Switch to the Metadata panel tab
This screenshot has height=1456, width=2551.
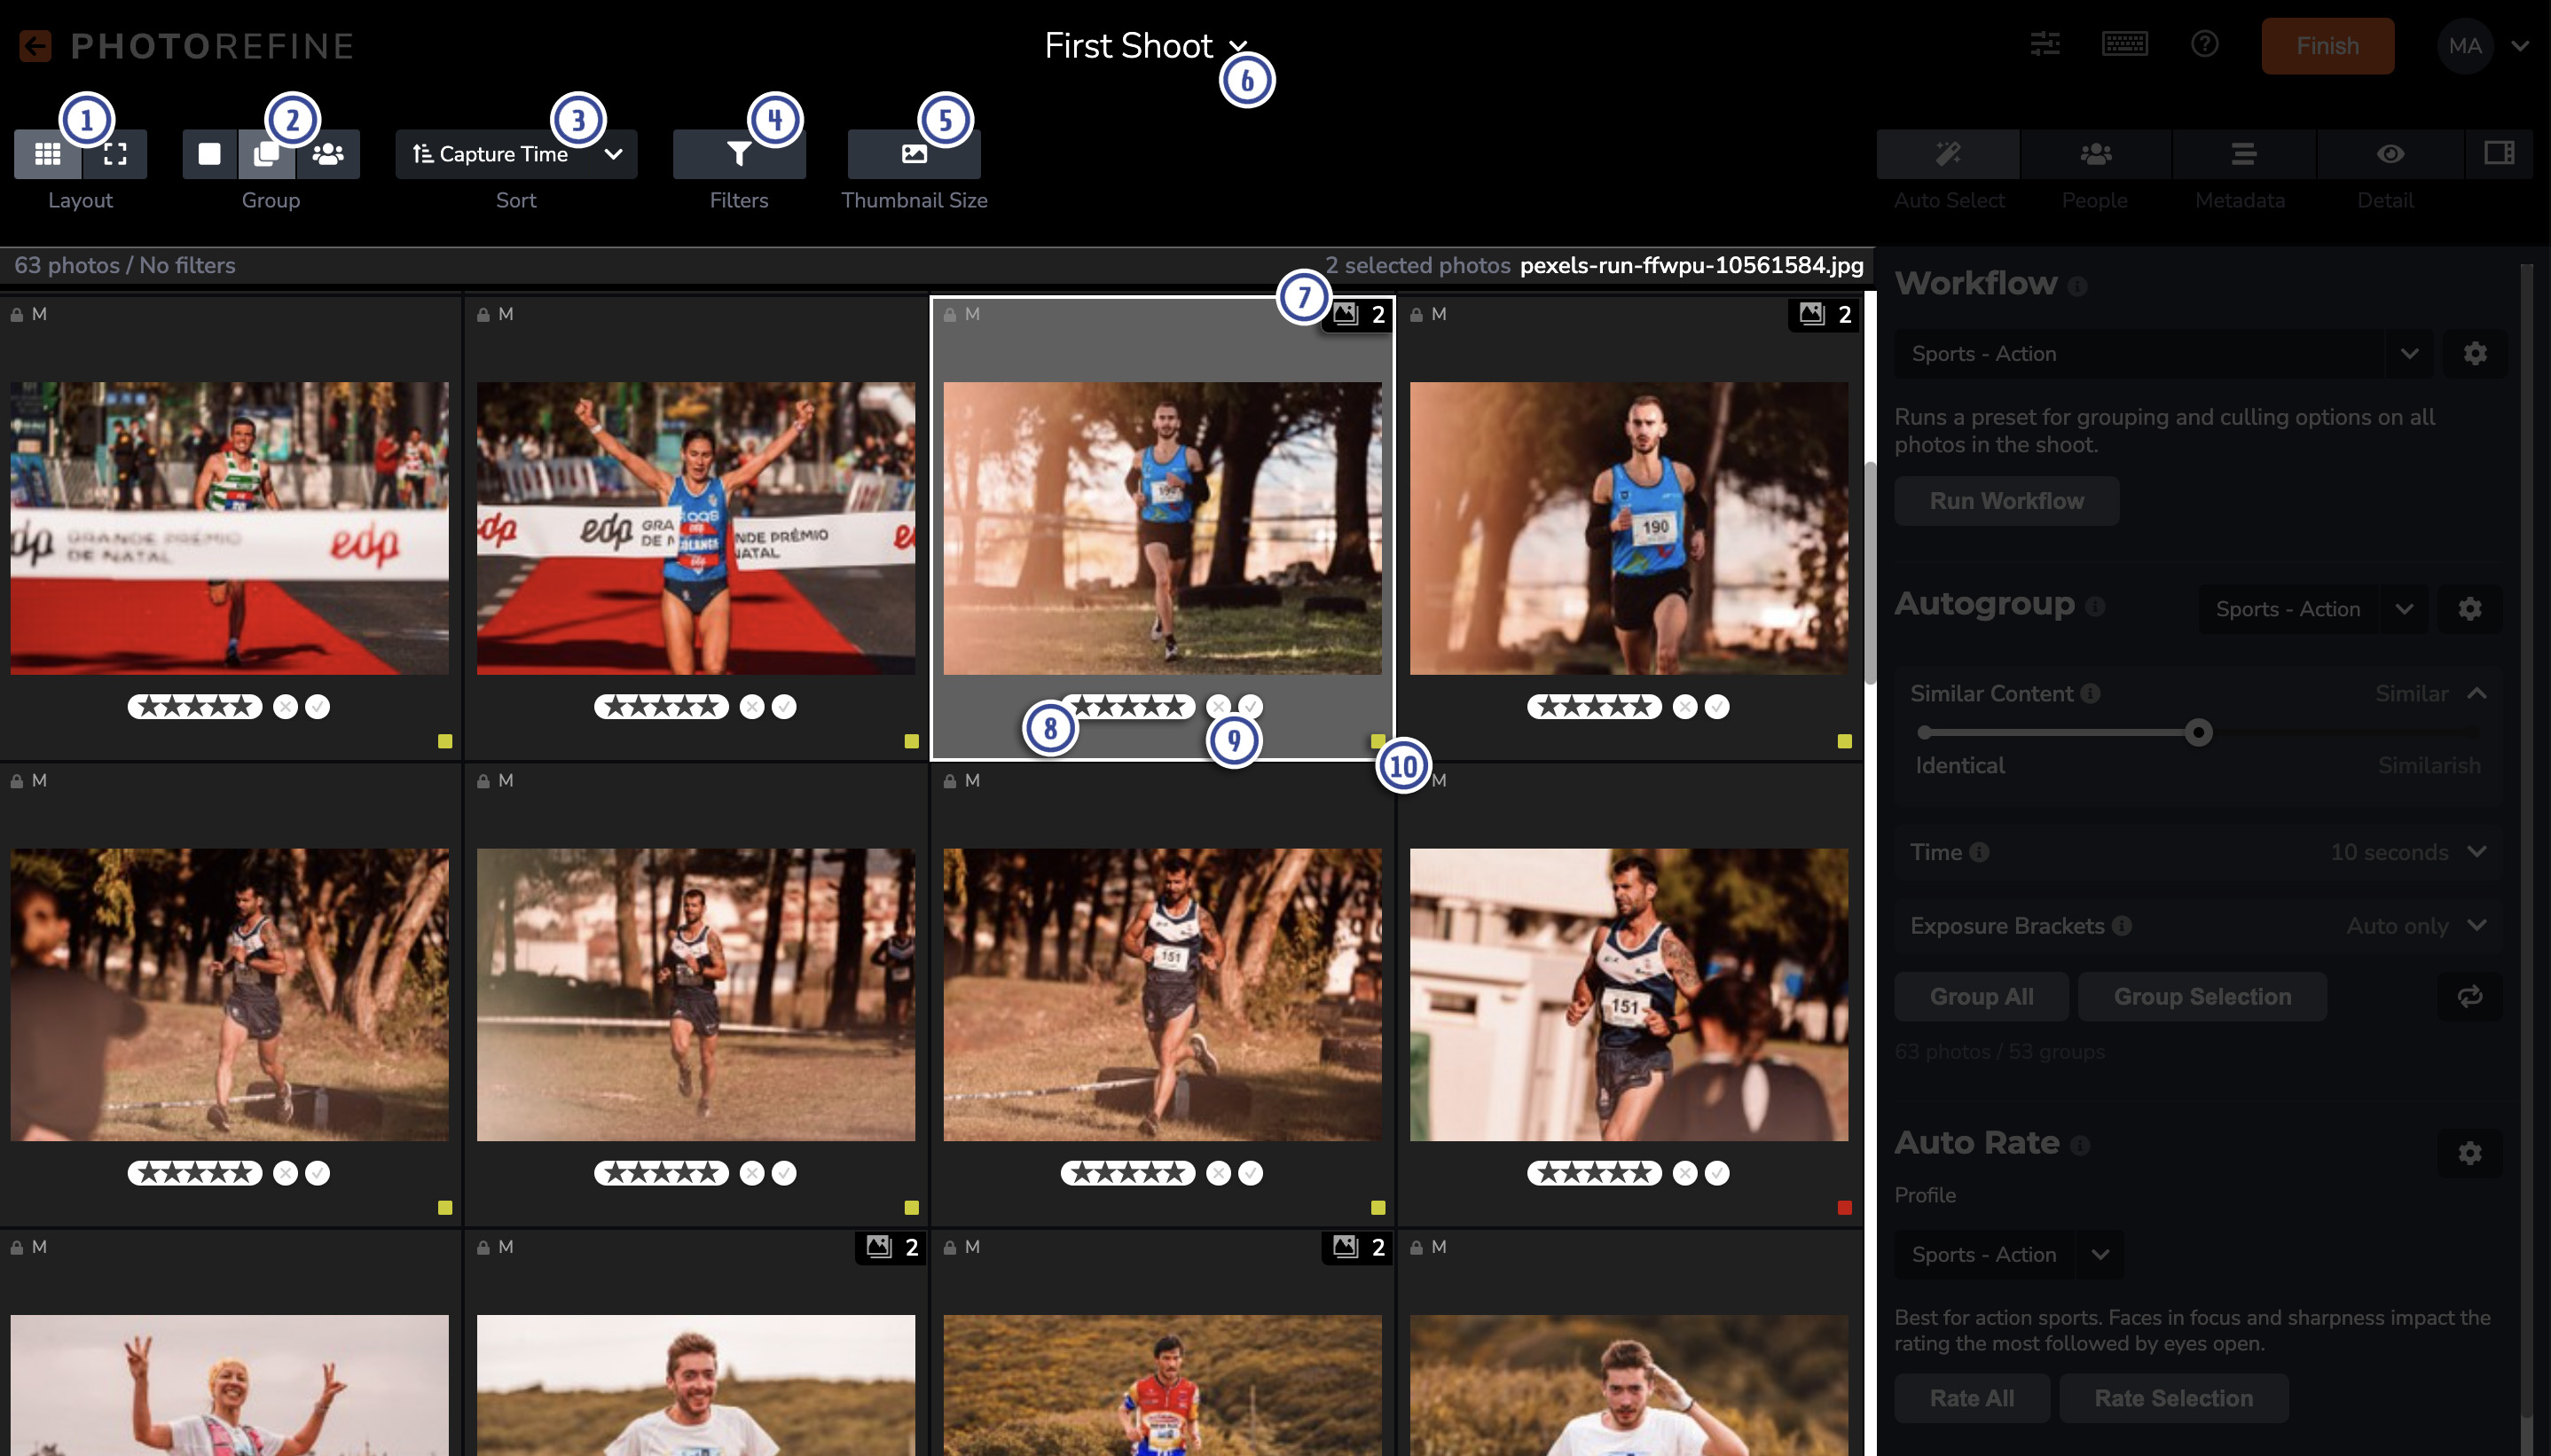pos(2243,154)
